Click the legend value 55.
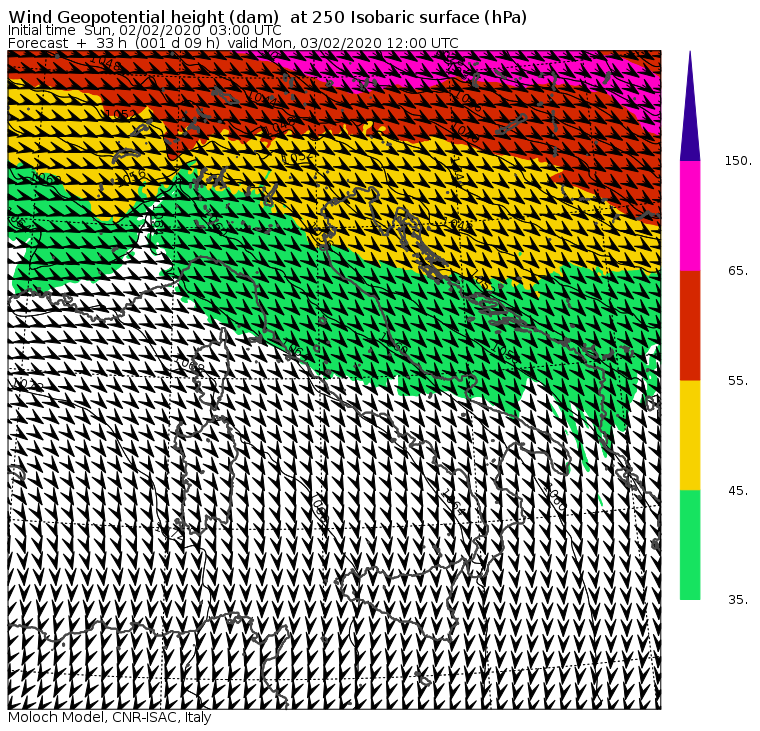Image resolution: width=760 pixels, height=731 pixels. click(738, 381)
